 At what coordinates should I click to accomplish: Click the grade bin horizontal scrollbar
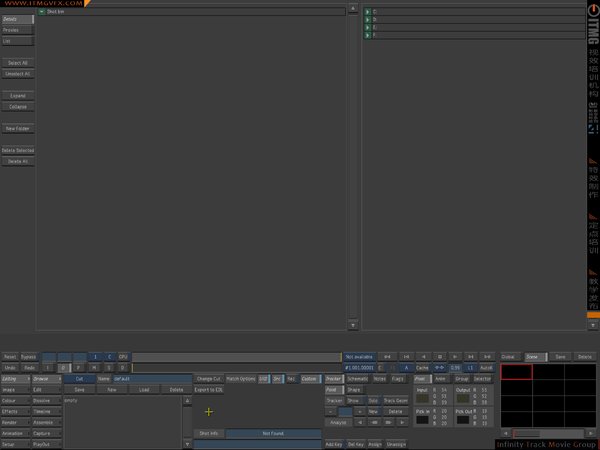point(548,434)
